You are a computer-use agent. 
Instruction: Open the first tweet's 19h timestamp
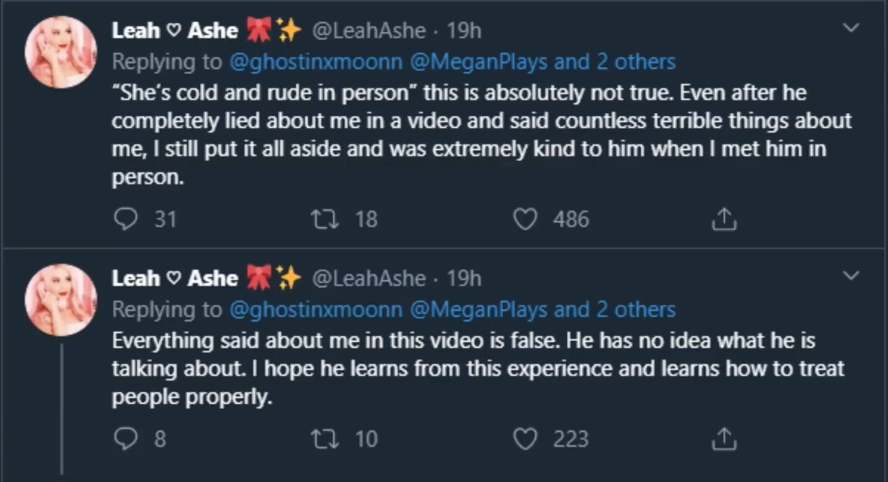pyautogui.click(x=464, y=31)
